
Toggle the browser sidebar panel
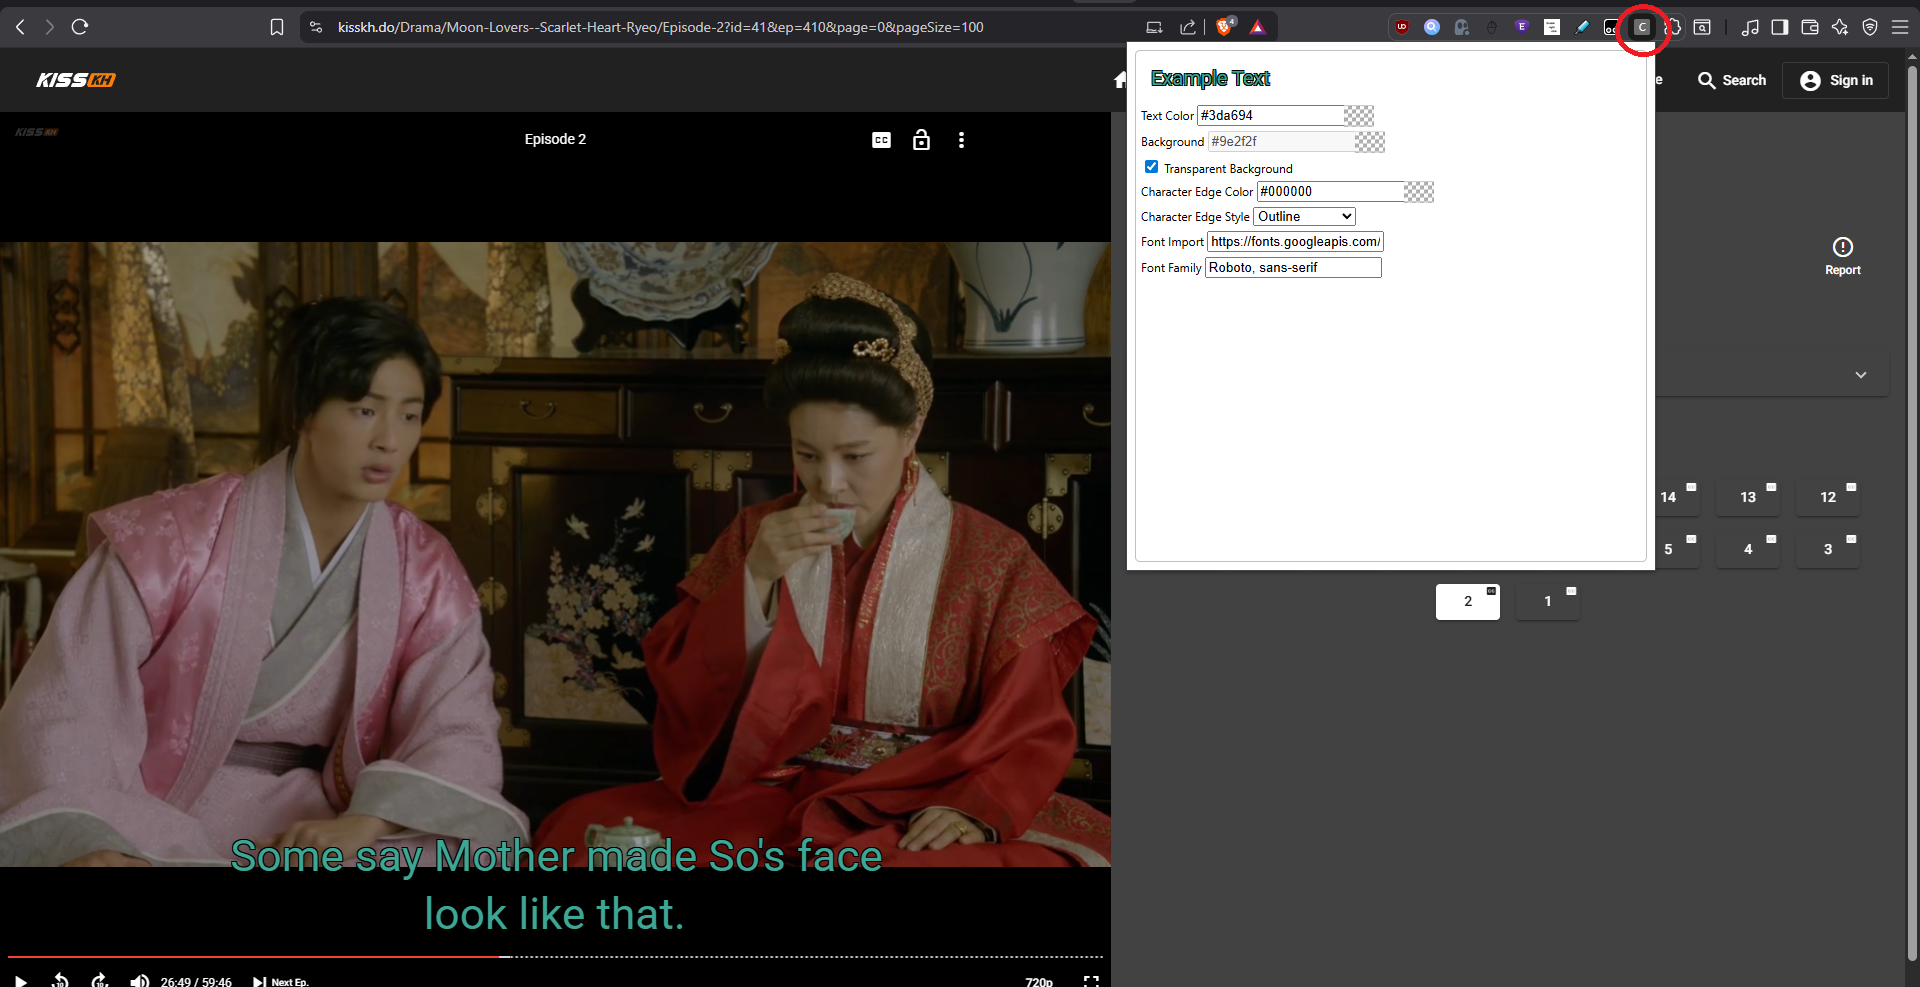coord(1780,27)
